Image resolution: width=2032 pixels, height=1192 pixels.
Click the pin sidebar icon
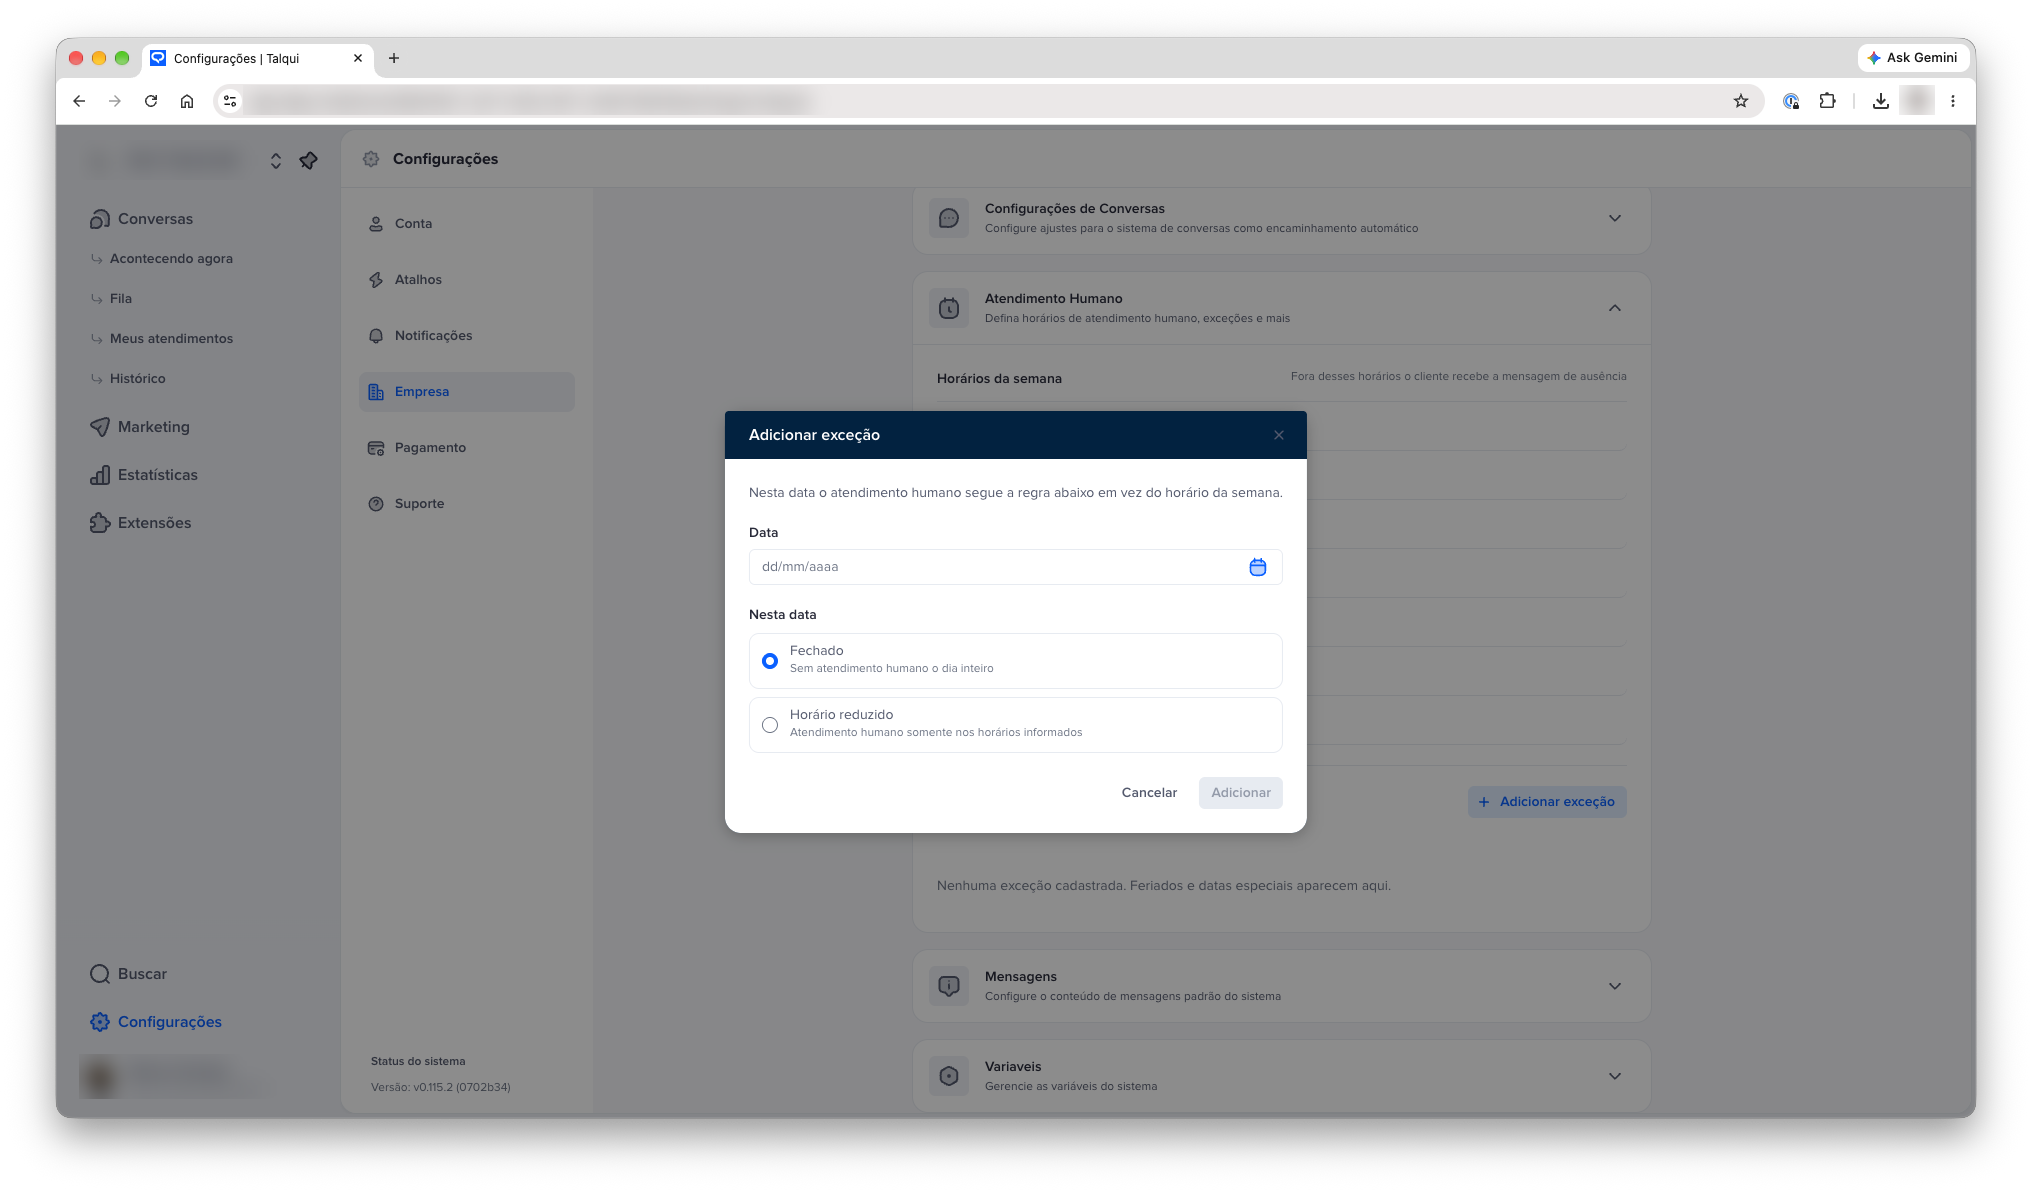[x=309, y=160]
